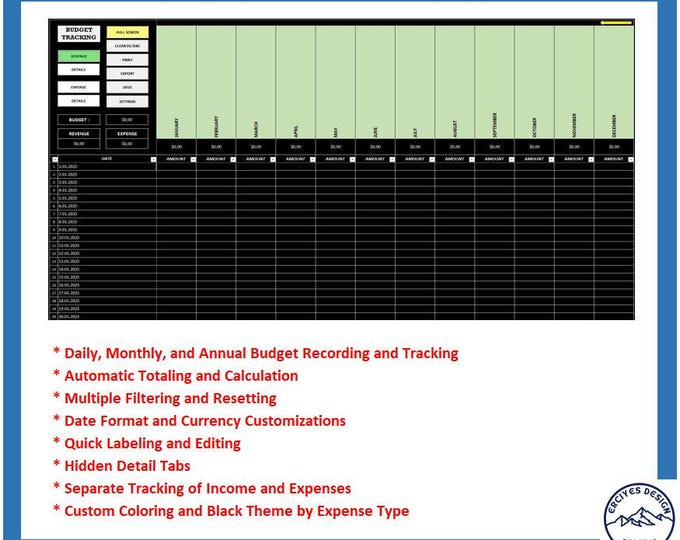Image resolution: width=680 pixels, height=540 pixels.
Task: Select the date cell 19.01.2025
Action: point(107,309)
